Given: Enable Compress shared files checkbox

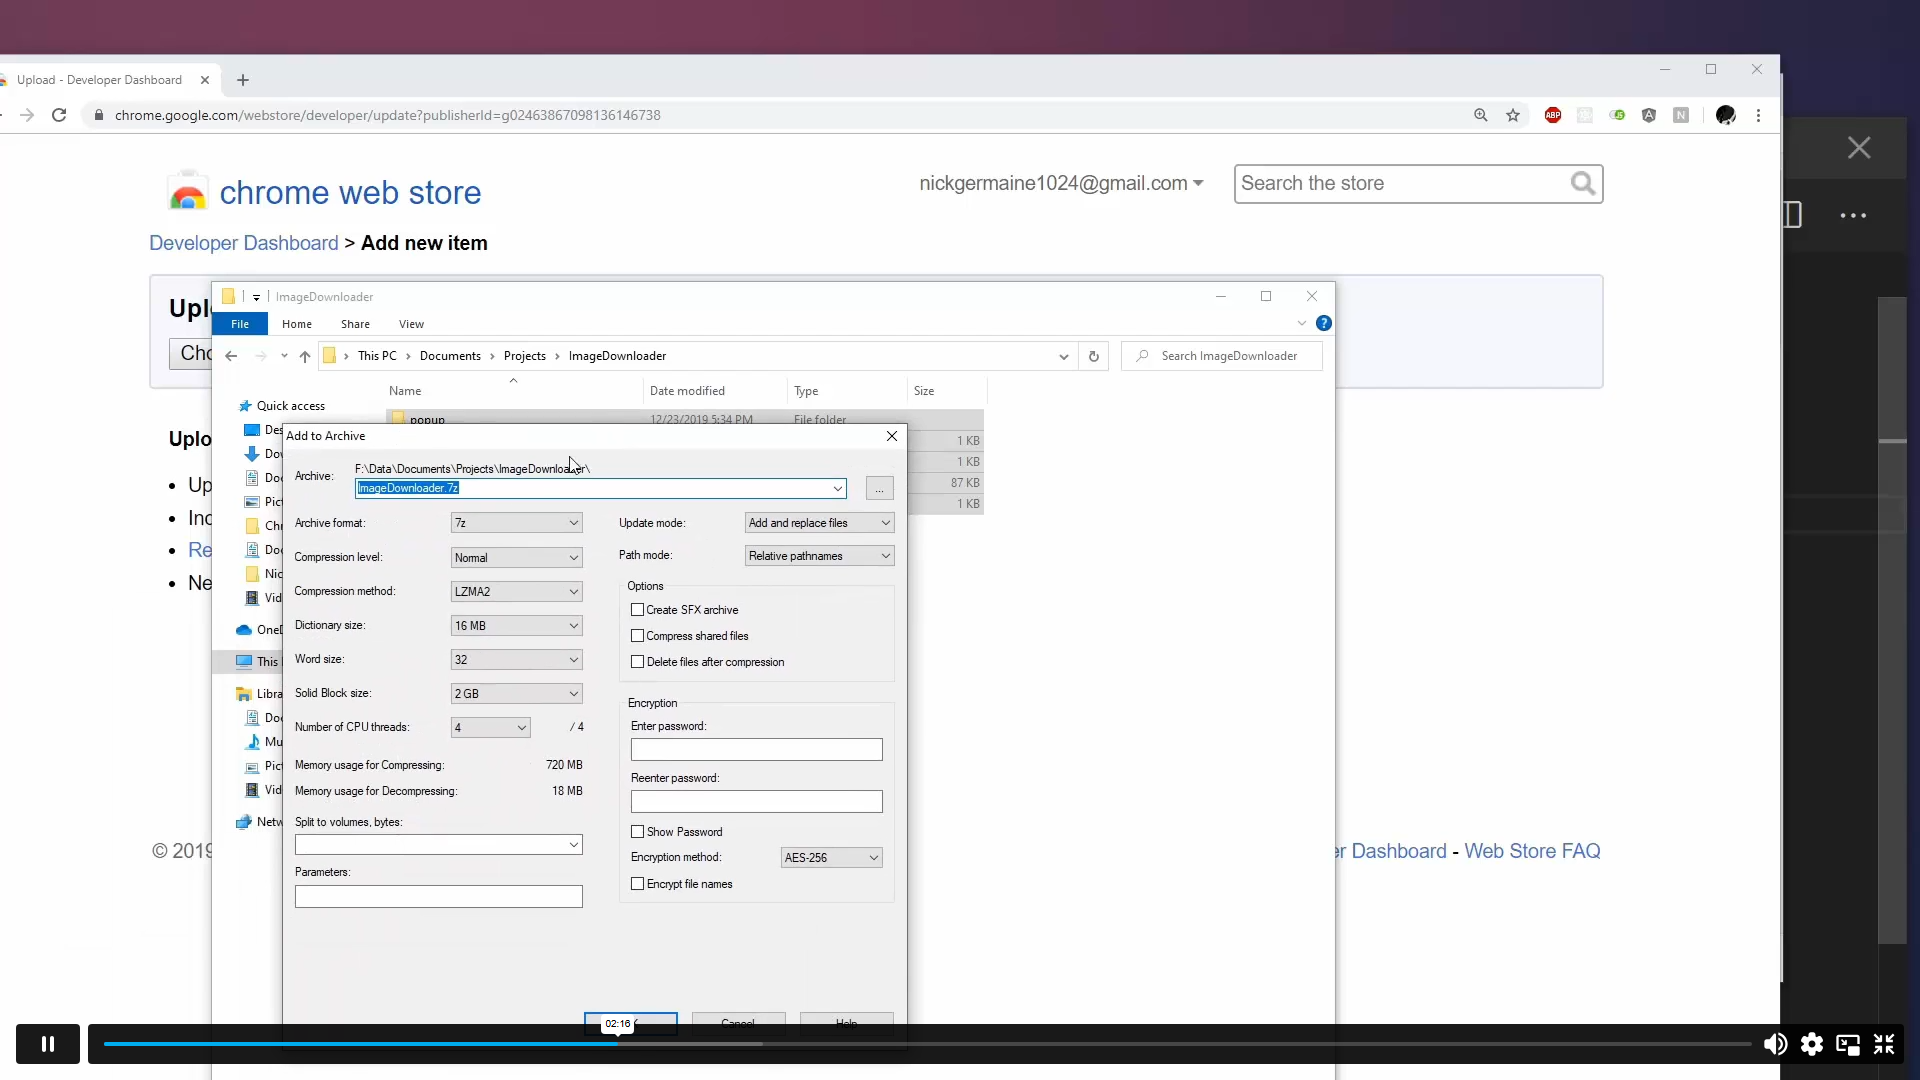Looking at the screenshot, I should click(x=637, y=636).
